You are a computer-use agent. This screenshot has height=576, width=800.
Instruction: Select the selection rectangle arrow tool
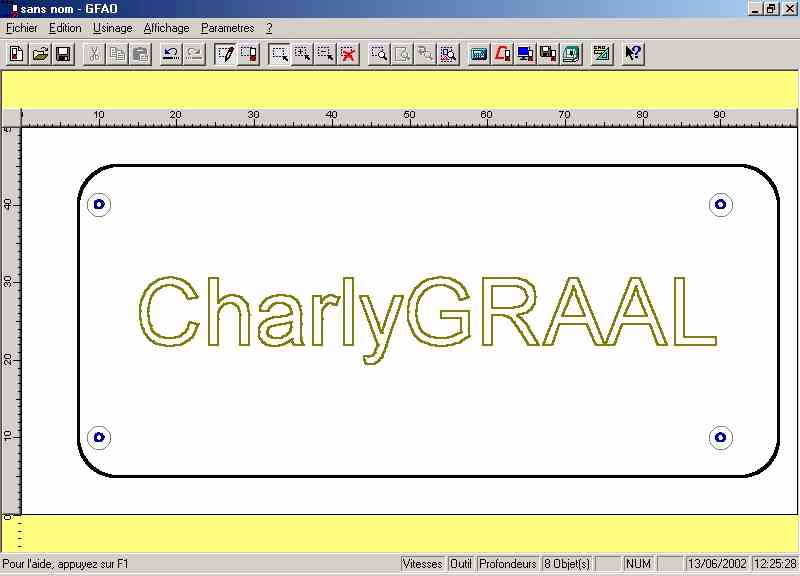(279, 54)
